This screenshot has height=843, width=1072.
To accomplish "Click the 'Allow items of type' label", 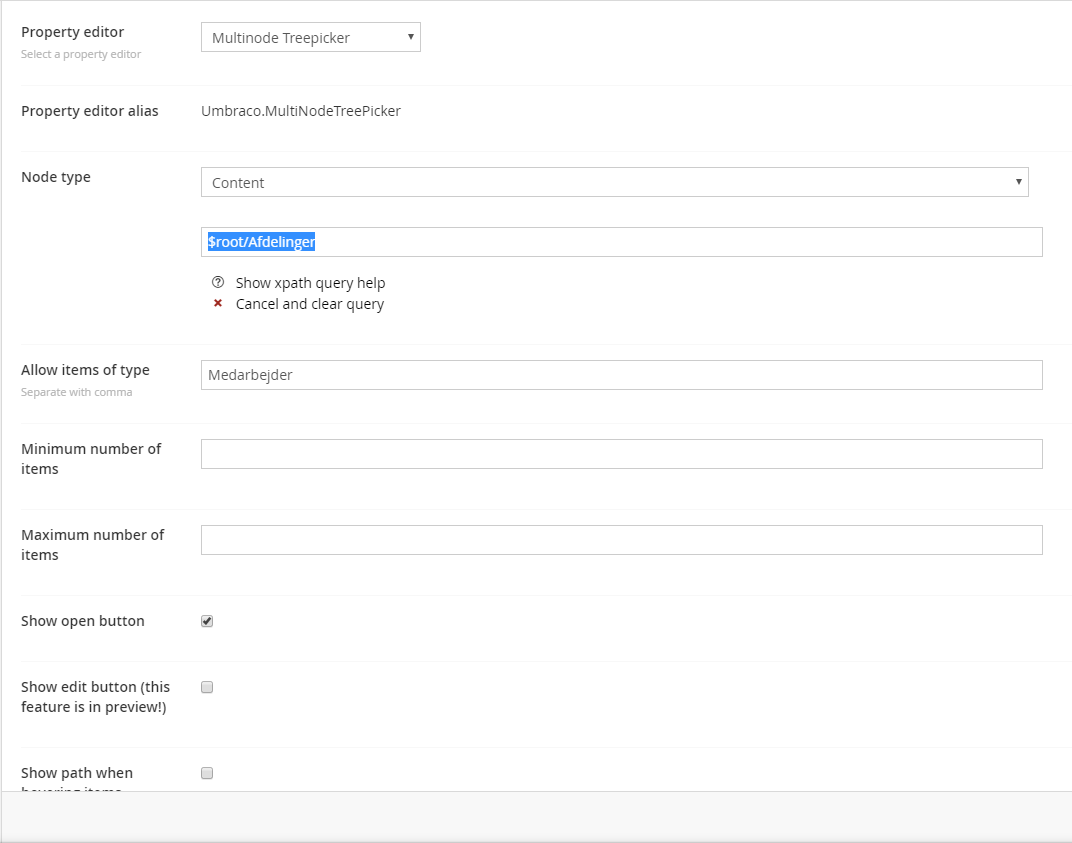I will click(85, 370).
